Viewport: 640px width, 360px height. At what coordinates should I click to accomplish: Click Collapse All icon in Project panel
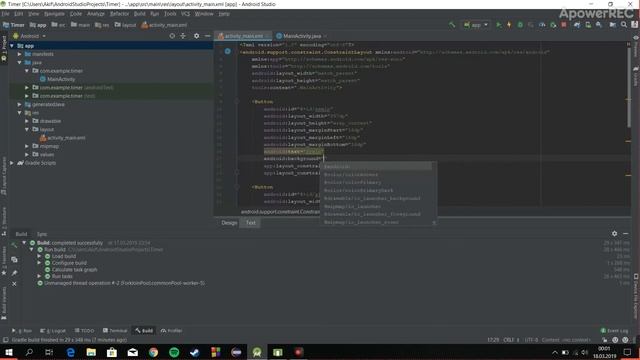(183, 36)
